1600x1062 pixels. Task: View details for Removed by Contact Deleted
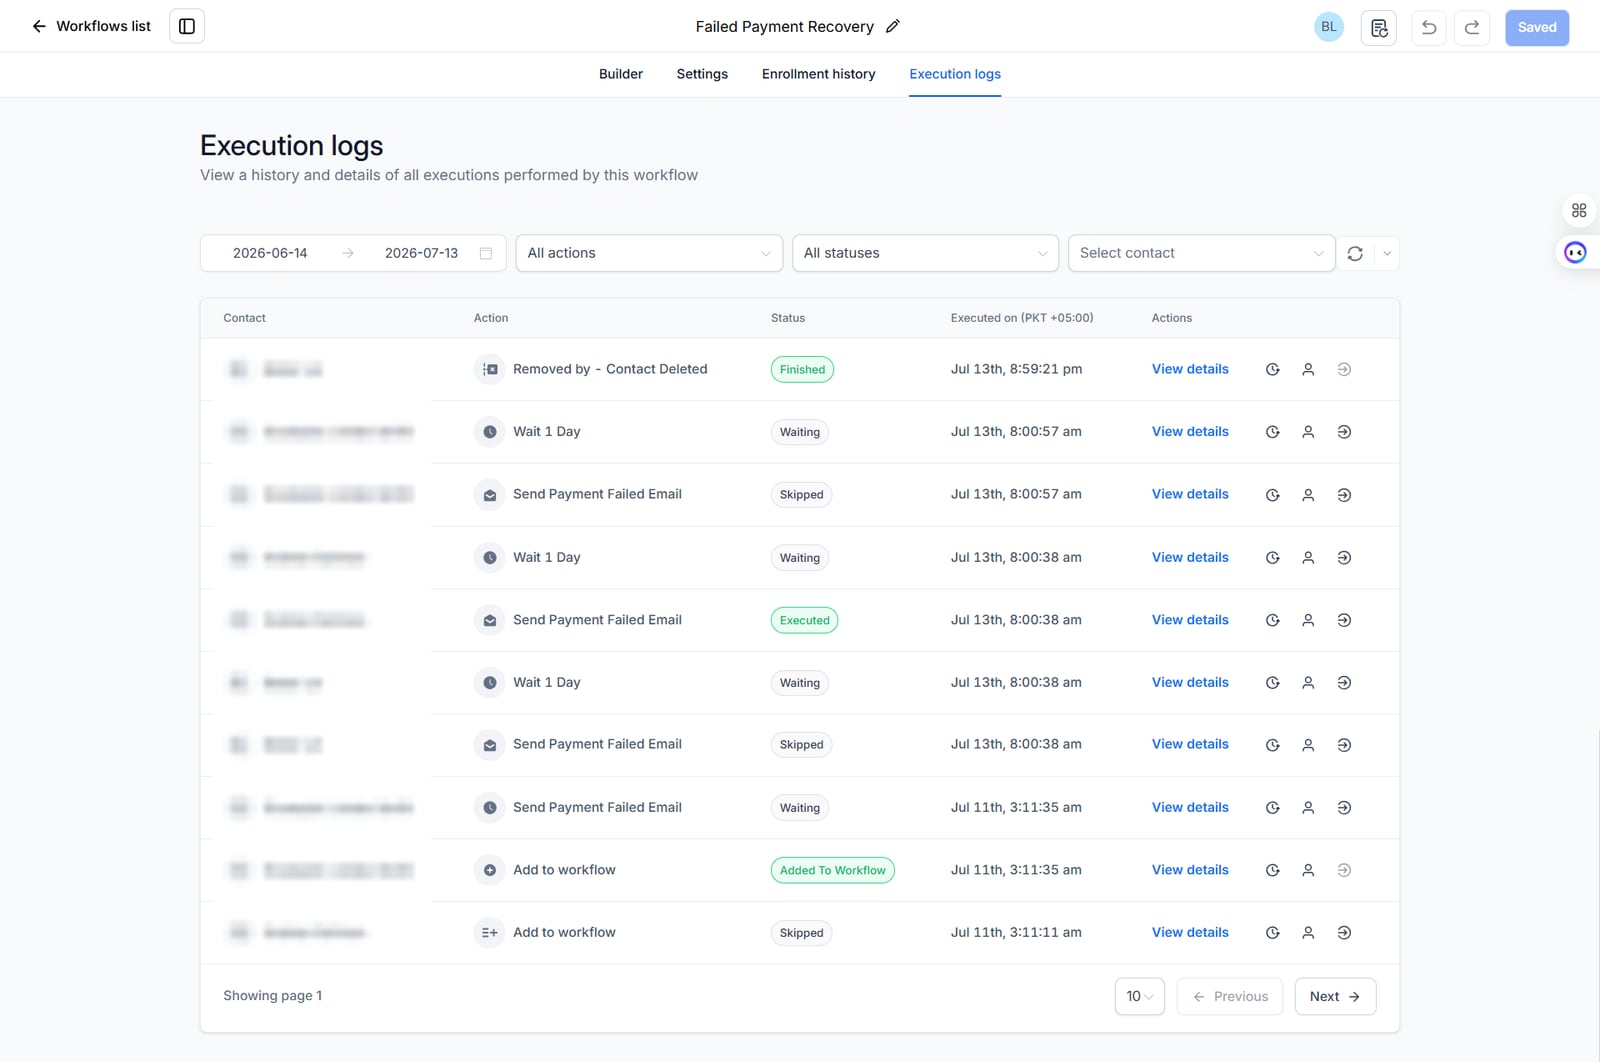pos(1190,369)
